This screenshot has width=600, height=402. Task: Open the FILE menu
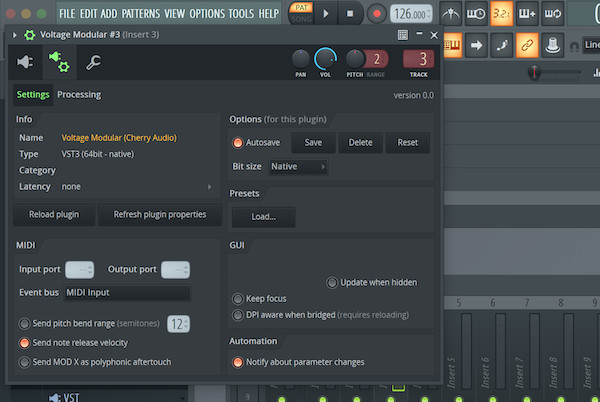tap(67, 14)
